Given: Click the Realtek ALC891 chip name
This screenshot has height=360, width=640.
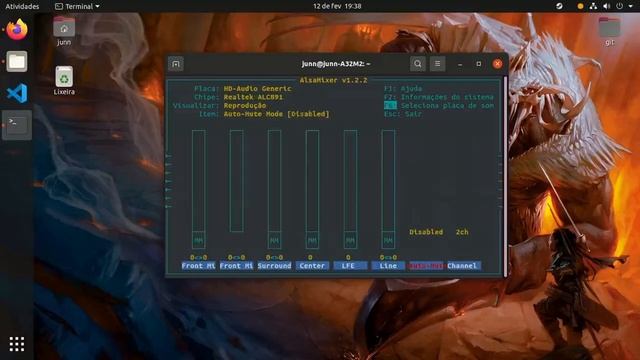Looking at the screenshot, I should [253, 97].
